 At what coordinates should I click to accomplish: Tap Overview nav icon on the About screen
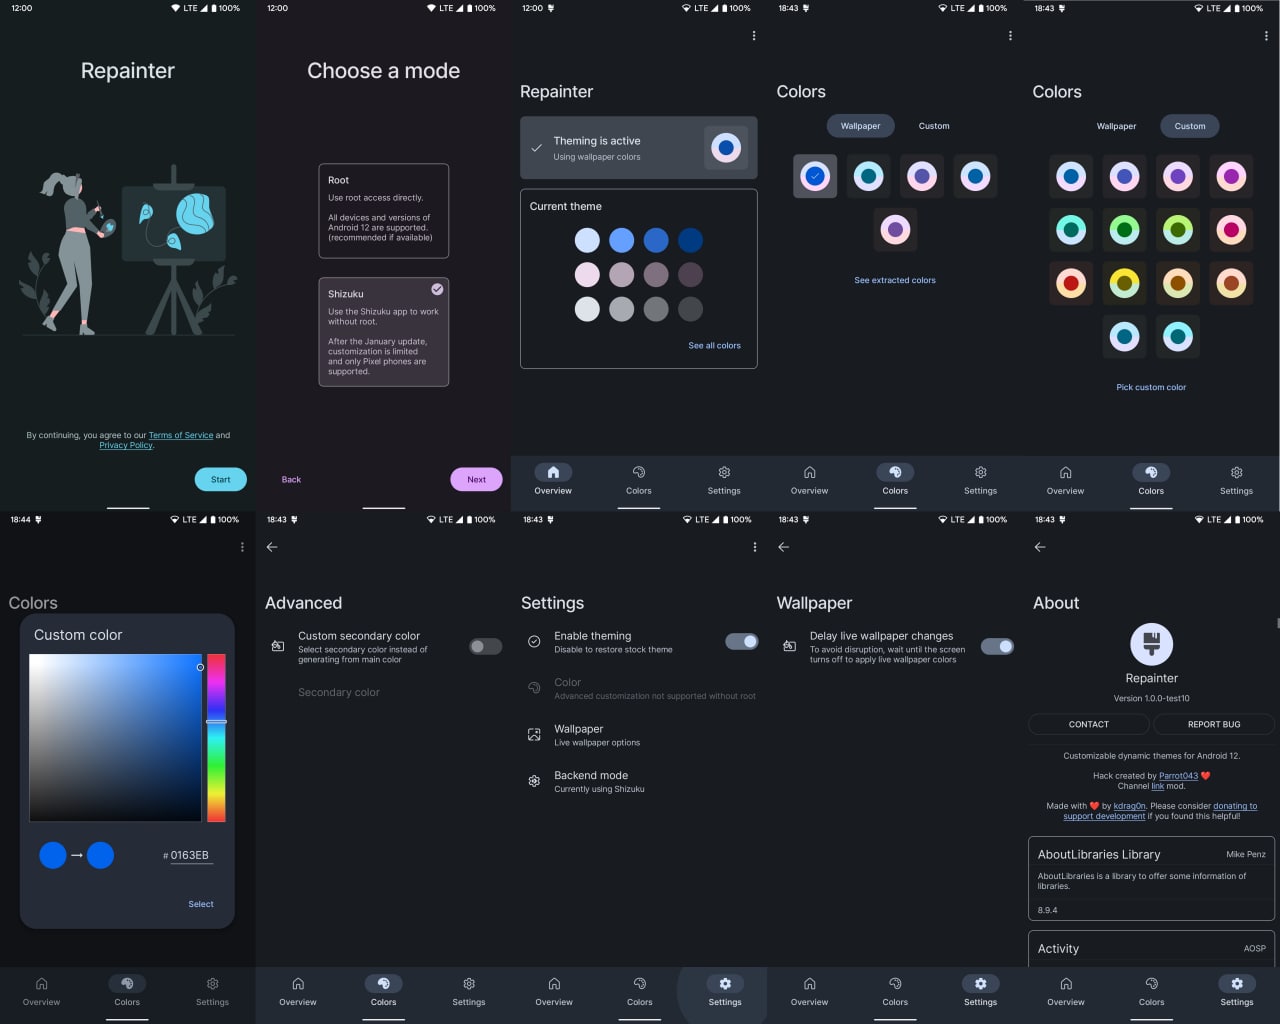1066,984
